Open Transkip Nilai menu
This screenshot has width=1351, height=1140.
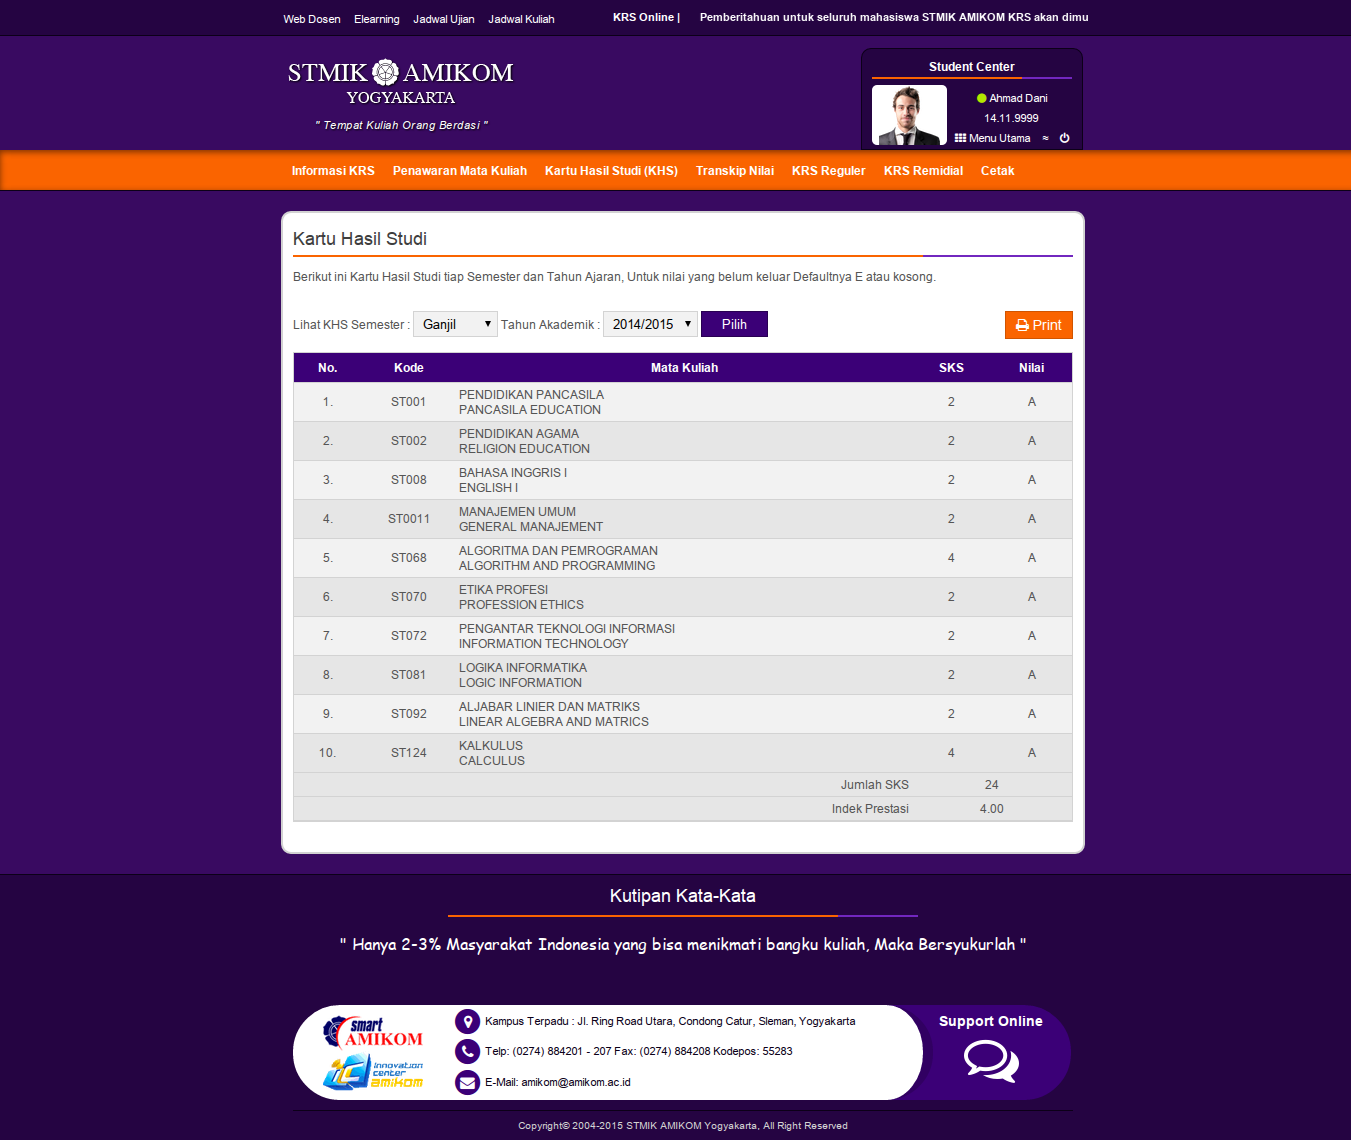click(735, 171)
